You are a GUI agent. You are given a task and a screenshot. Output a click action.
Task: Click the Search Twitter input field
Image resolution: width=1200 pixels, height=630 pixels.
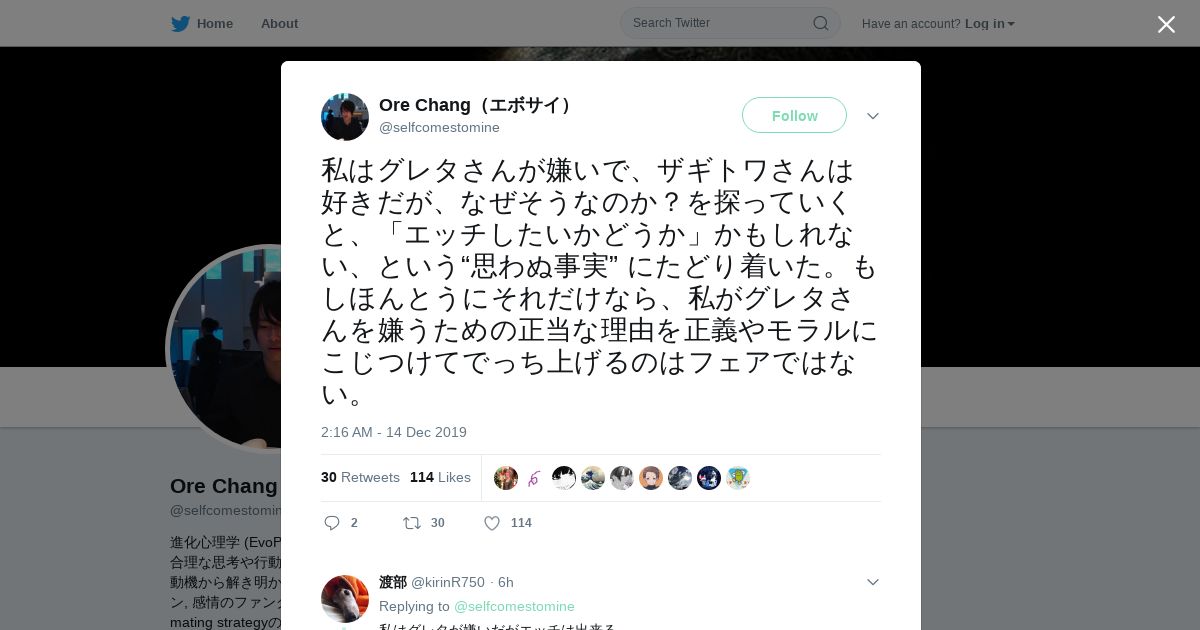click(720, 23)
